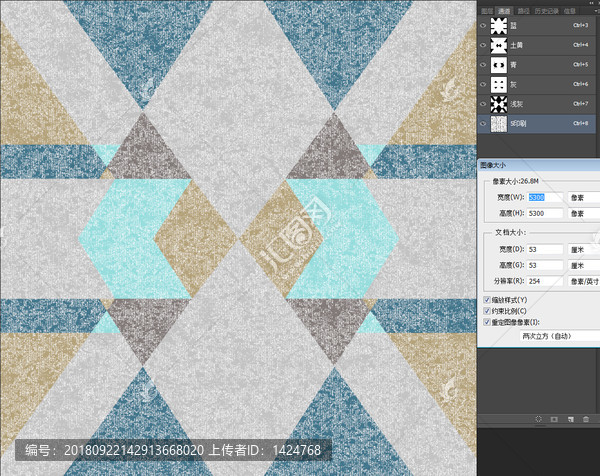Switch to the 路径 (Paths) tab
Screen dimensions: 600x476
523,11
